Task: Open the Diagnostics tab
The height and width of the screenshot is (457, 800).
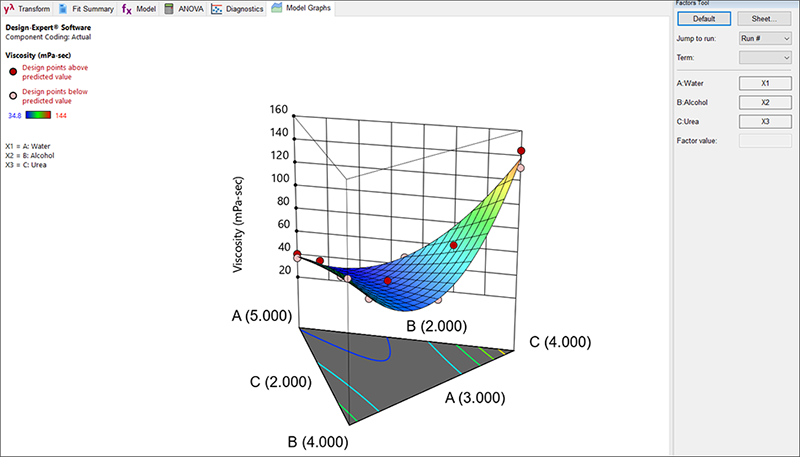Action: tap(240, 8)
